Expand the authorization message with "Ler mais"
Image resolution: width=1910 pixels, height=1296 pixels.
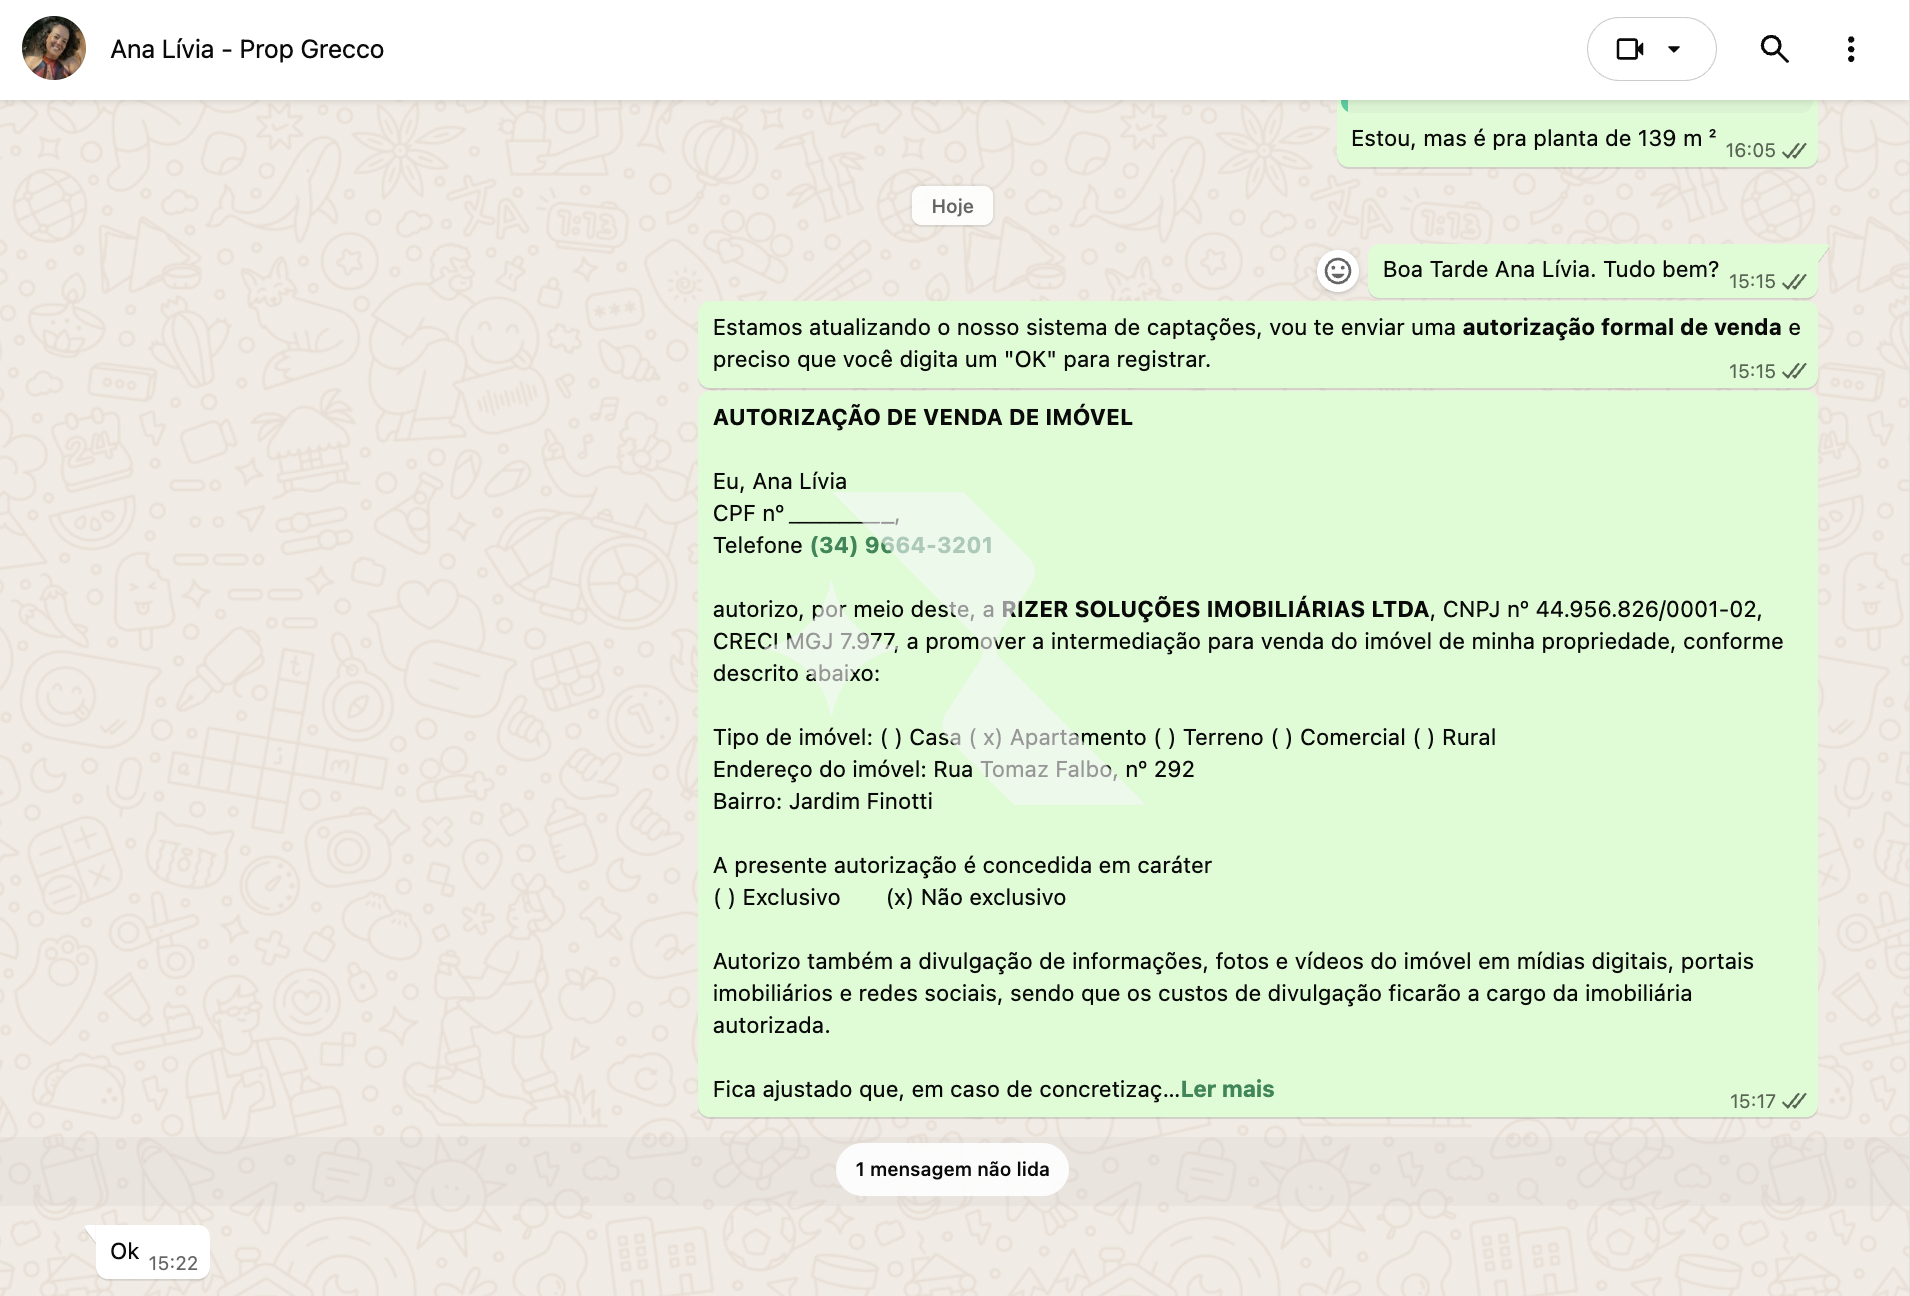pos(1227,1089)
